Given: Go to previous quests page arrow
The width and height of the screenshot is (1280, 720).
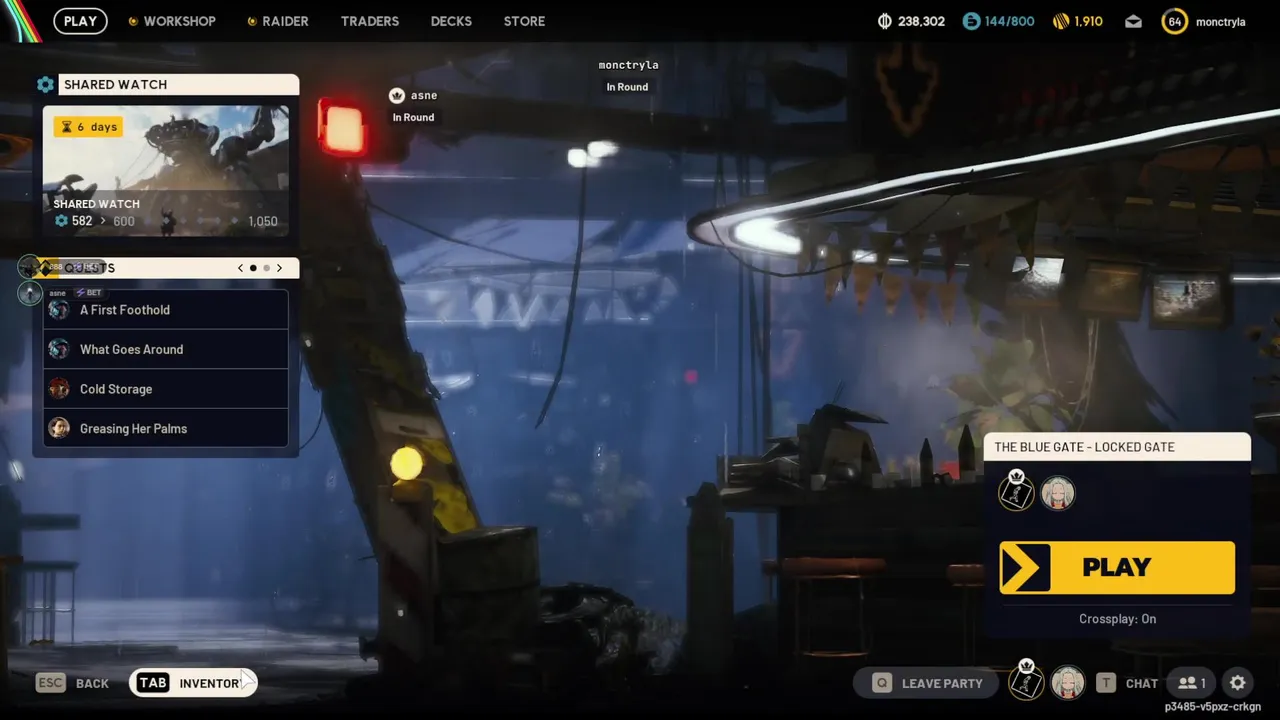Looking at the screenshot, I should tap(240, 268).
